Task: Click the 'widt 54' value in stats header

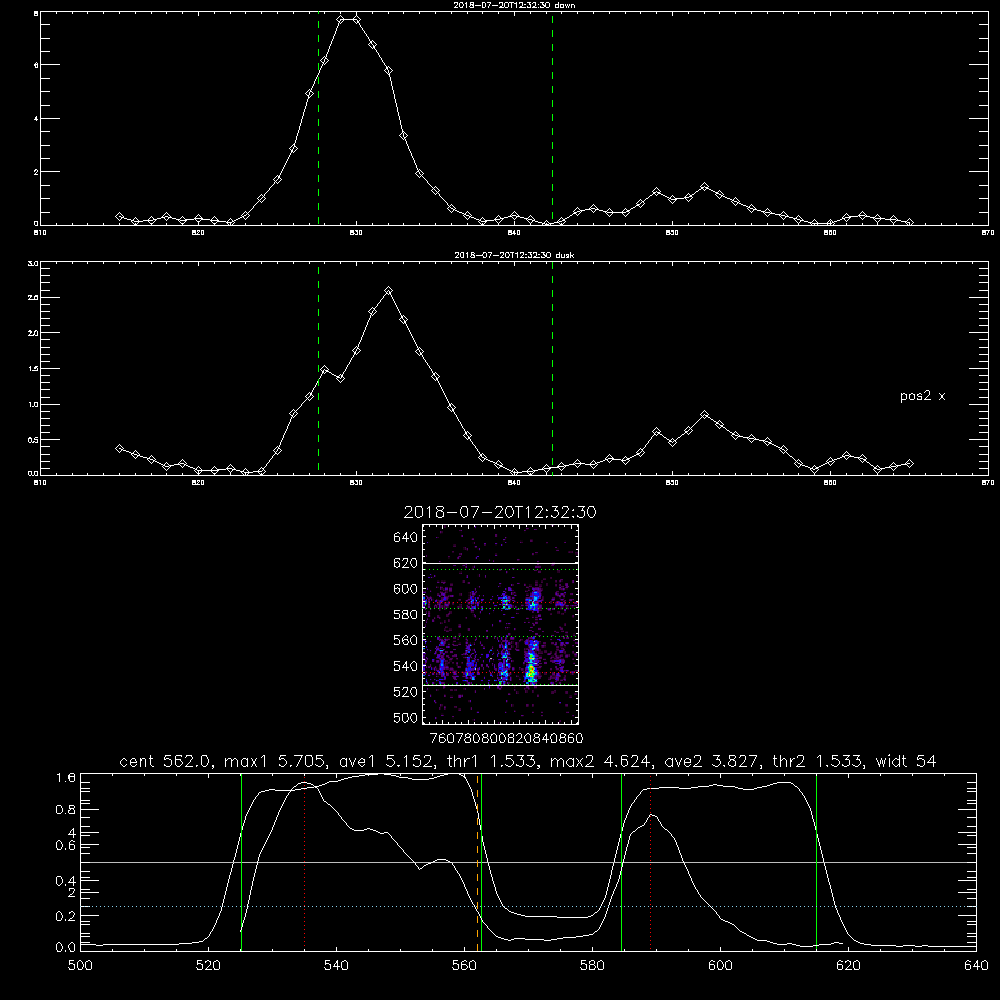Action: [906, 761]
